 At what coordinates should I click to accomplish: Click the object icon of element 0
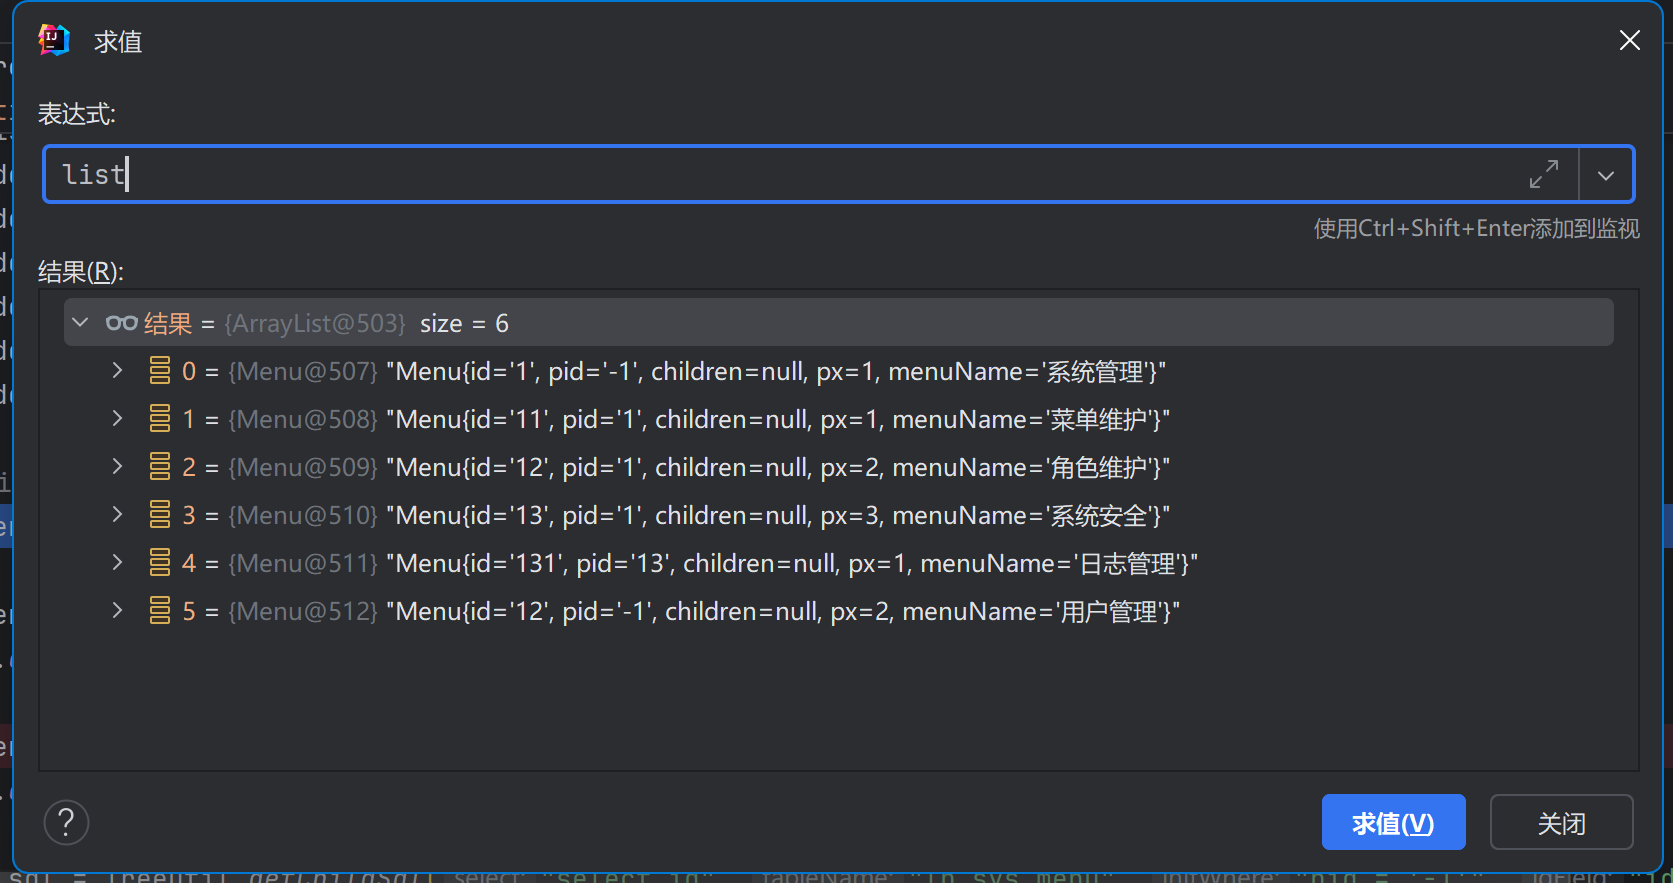(160, 371)
